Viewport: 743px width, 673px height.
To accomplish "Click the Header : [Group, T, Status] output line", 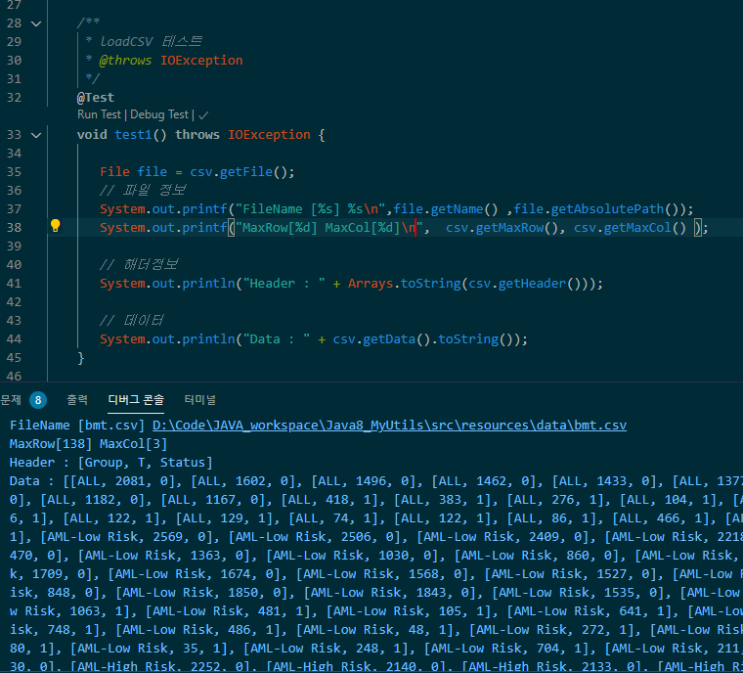I will [x=111, y=463].
